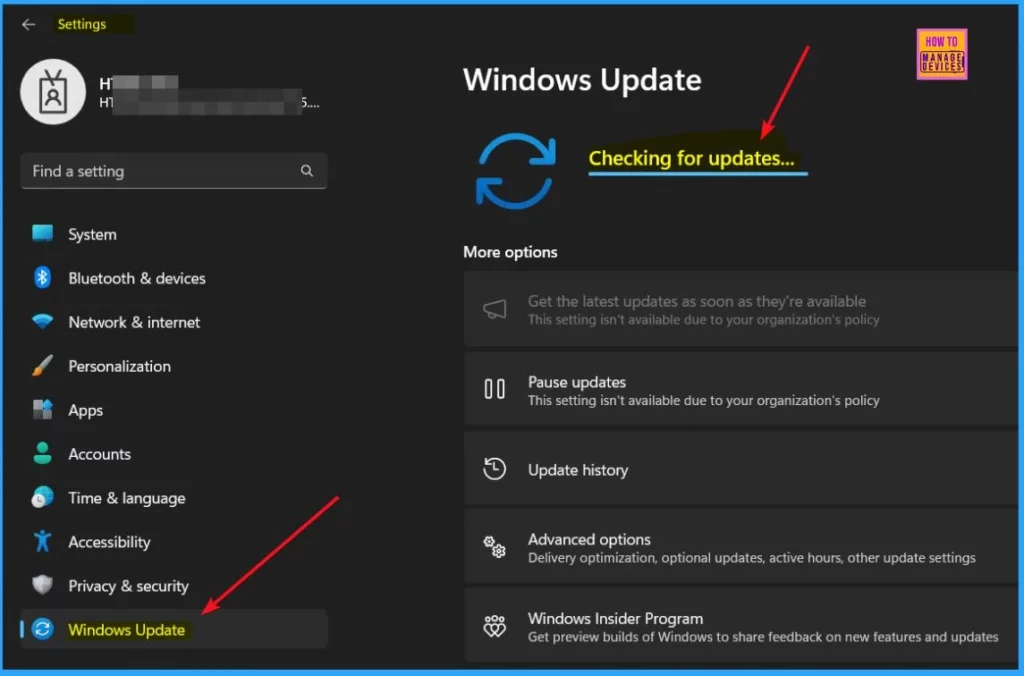Viewport: 1024px width, 676px height.
Task: Open the Advanced options title text
Action: [x=589, y=539]
